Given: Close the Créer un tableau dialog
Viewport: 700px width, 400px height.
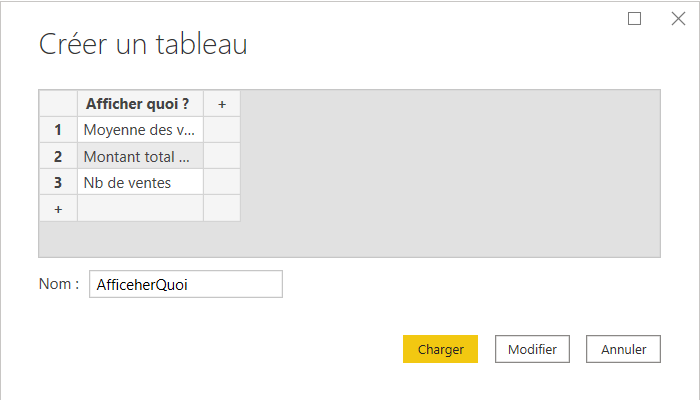Looking at the screenshot, I should tap(678, 19).
